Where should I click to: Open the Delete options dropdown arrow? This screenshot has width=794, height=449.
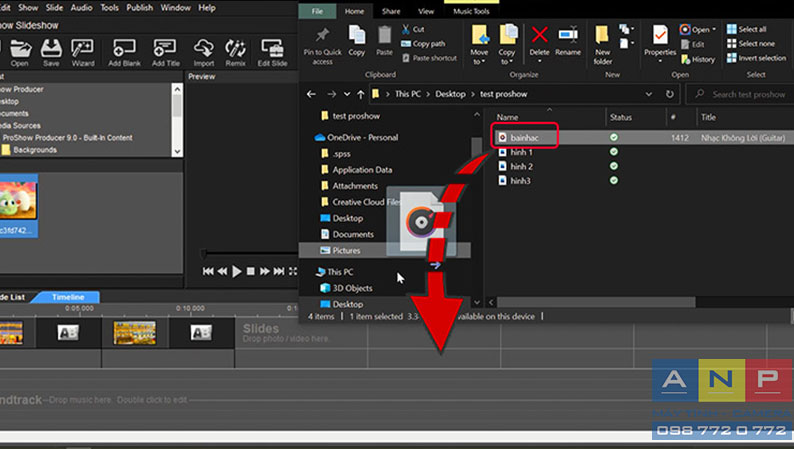[x=539, y=61]
